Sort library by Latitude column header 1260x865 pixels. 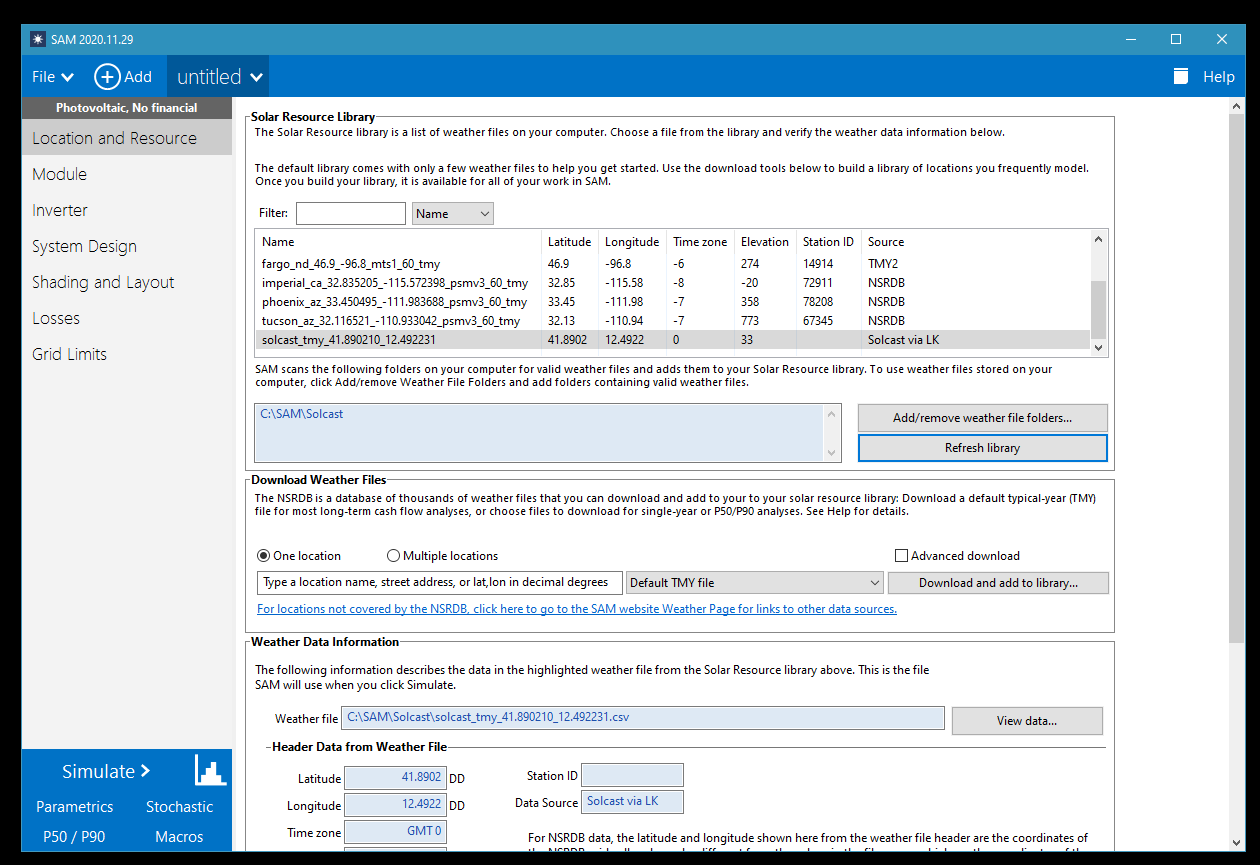tap(569, 242)
